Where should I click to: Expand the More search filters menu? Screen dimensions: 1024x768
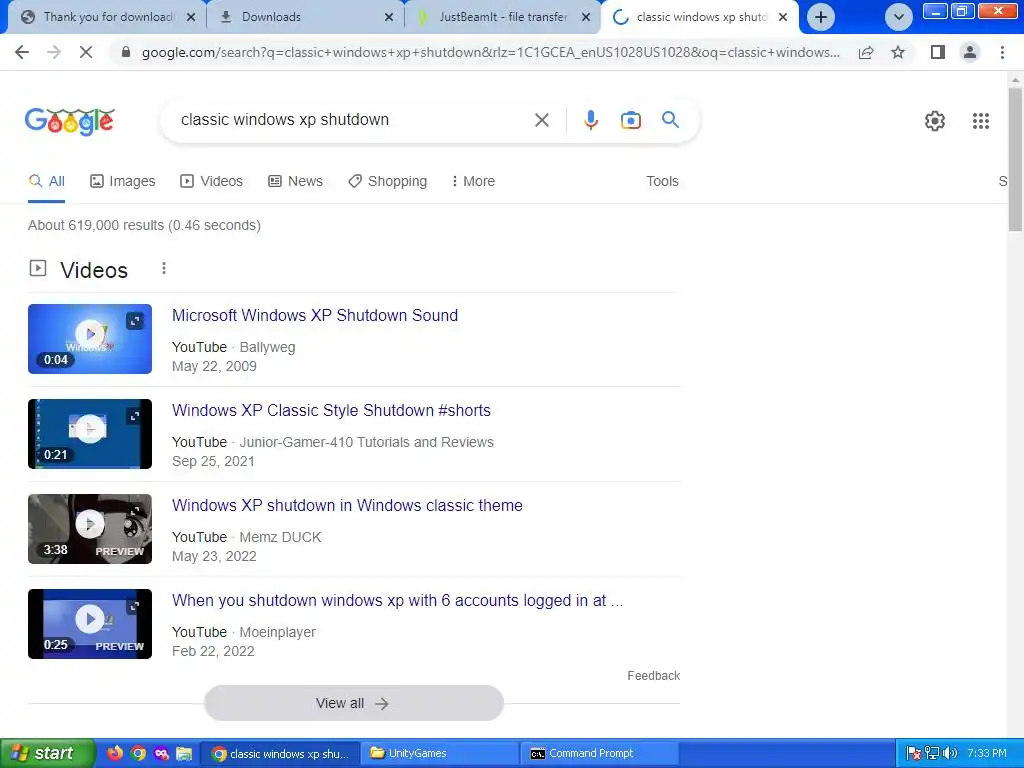pyautogui.click(x=473, y=181)
